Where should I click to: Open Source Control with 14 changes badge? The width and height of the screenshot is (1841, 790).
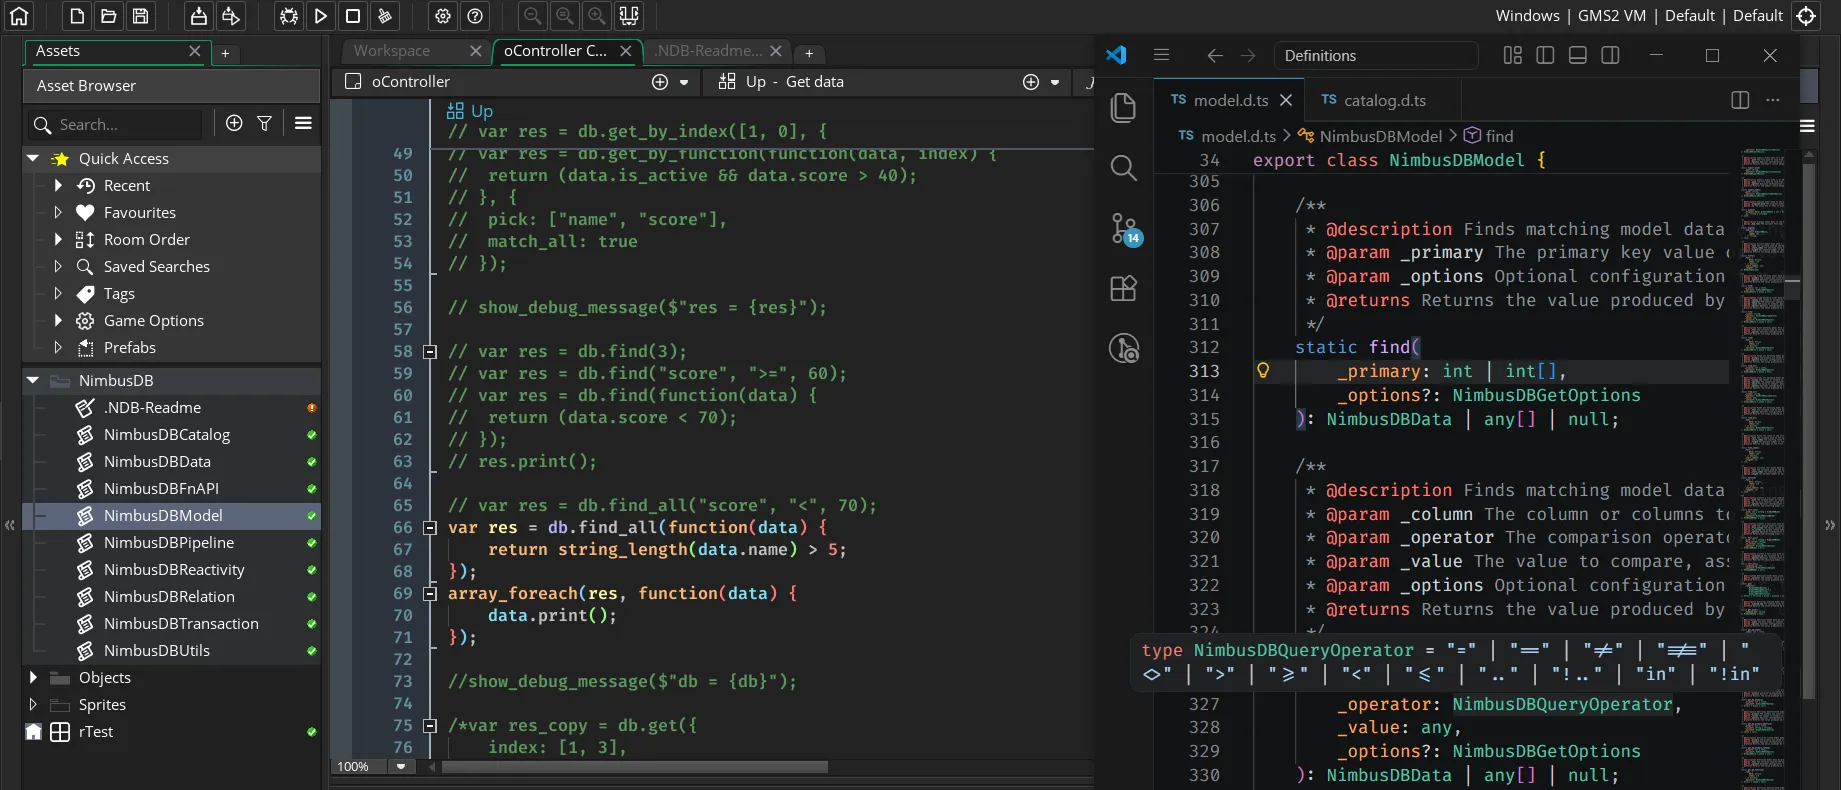click(1124, 229)
